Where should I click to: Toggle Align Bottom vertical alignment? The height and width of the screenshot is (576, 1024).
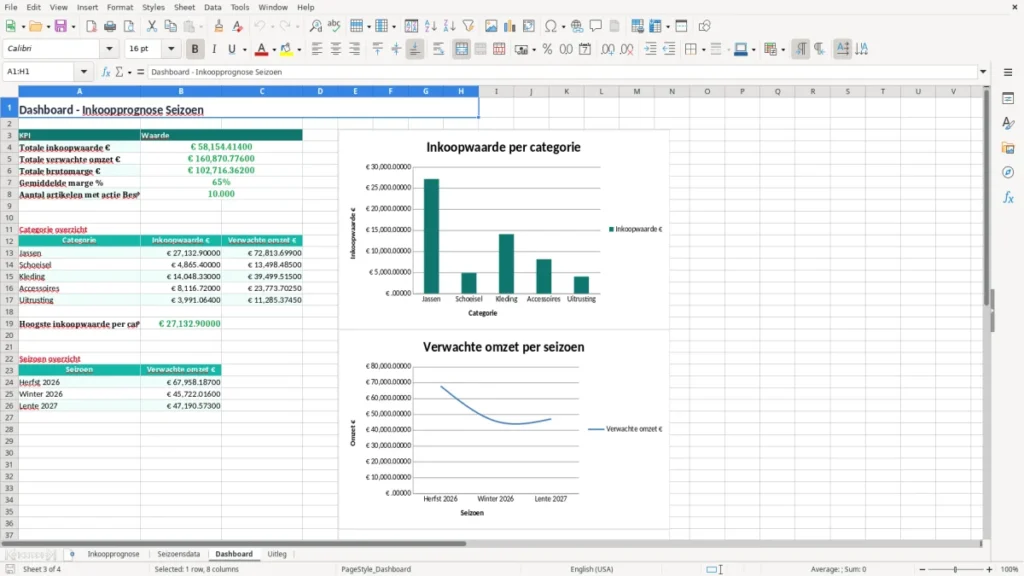coord(415,49)
